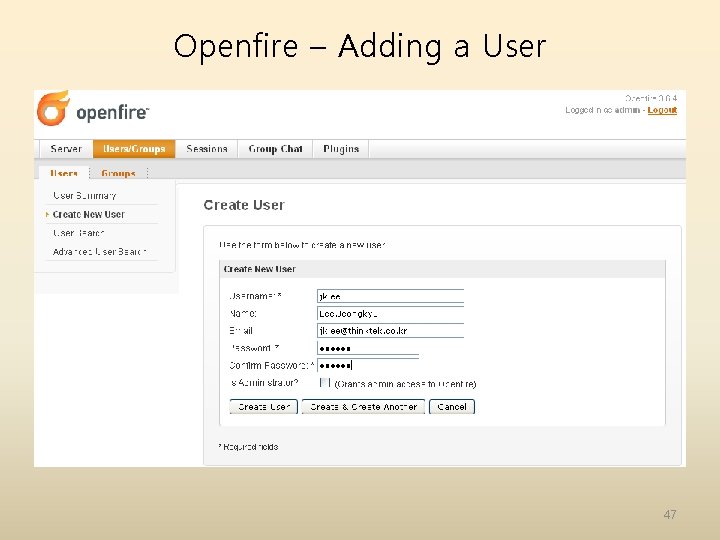Focus the Email input field
This screenshot has width=720, height=540.
point(390,331)
